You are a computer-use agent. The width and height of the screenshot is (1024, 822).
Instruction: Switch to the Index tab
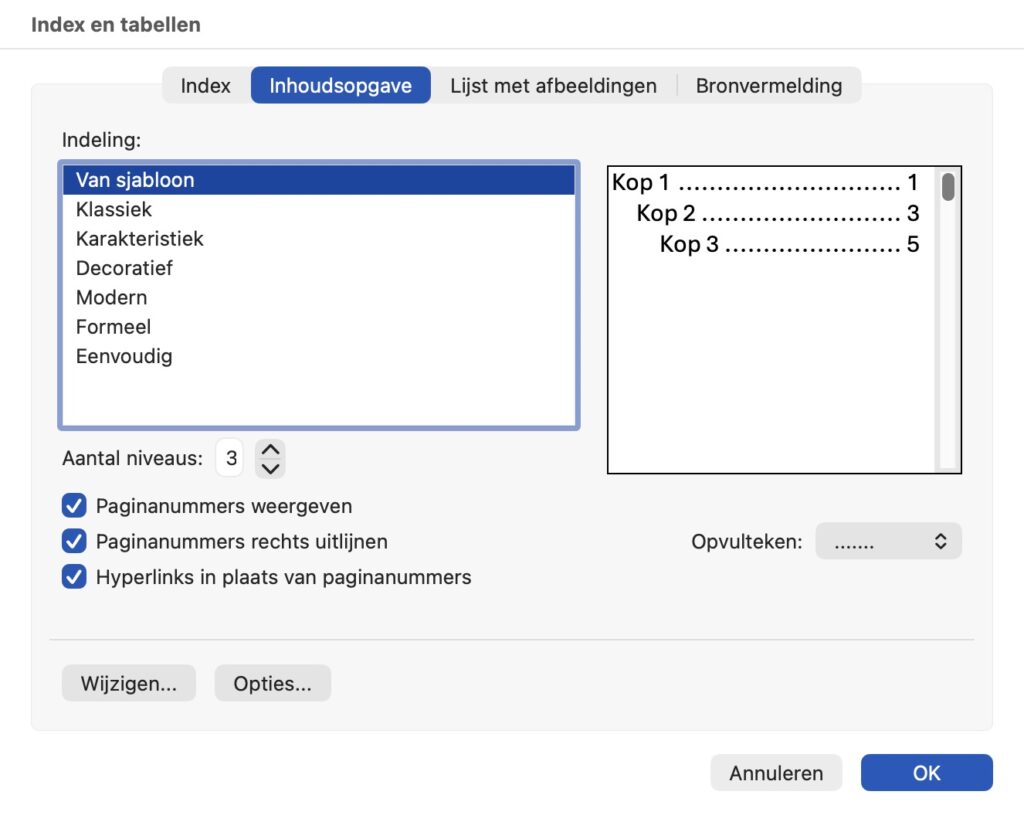click(205, 86)
